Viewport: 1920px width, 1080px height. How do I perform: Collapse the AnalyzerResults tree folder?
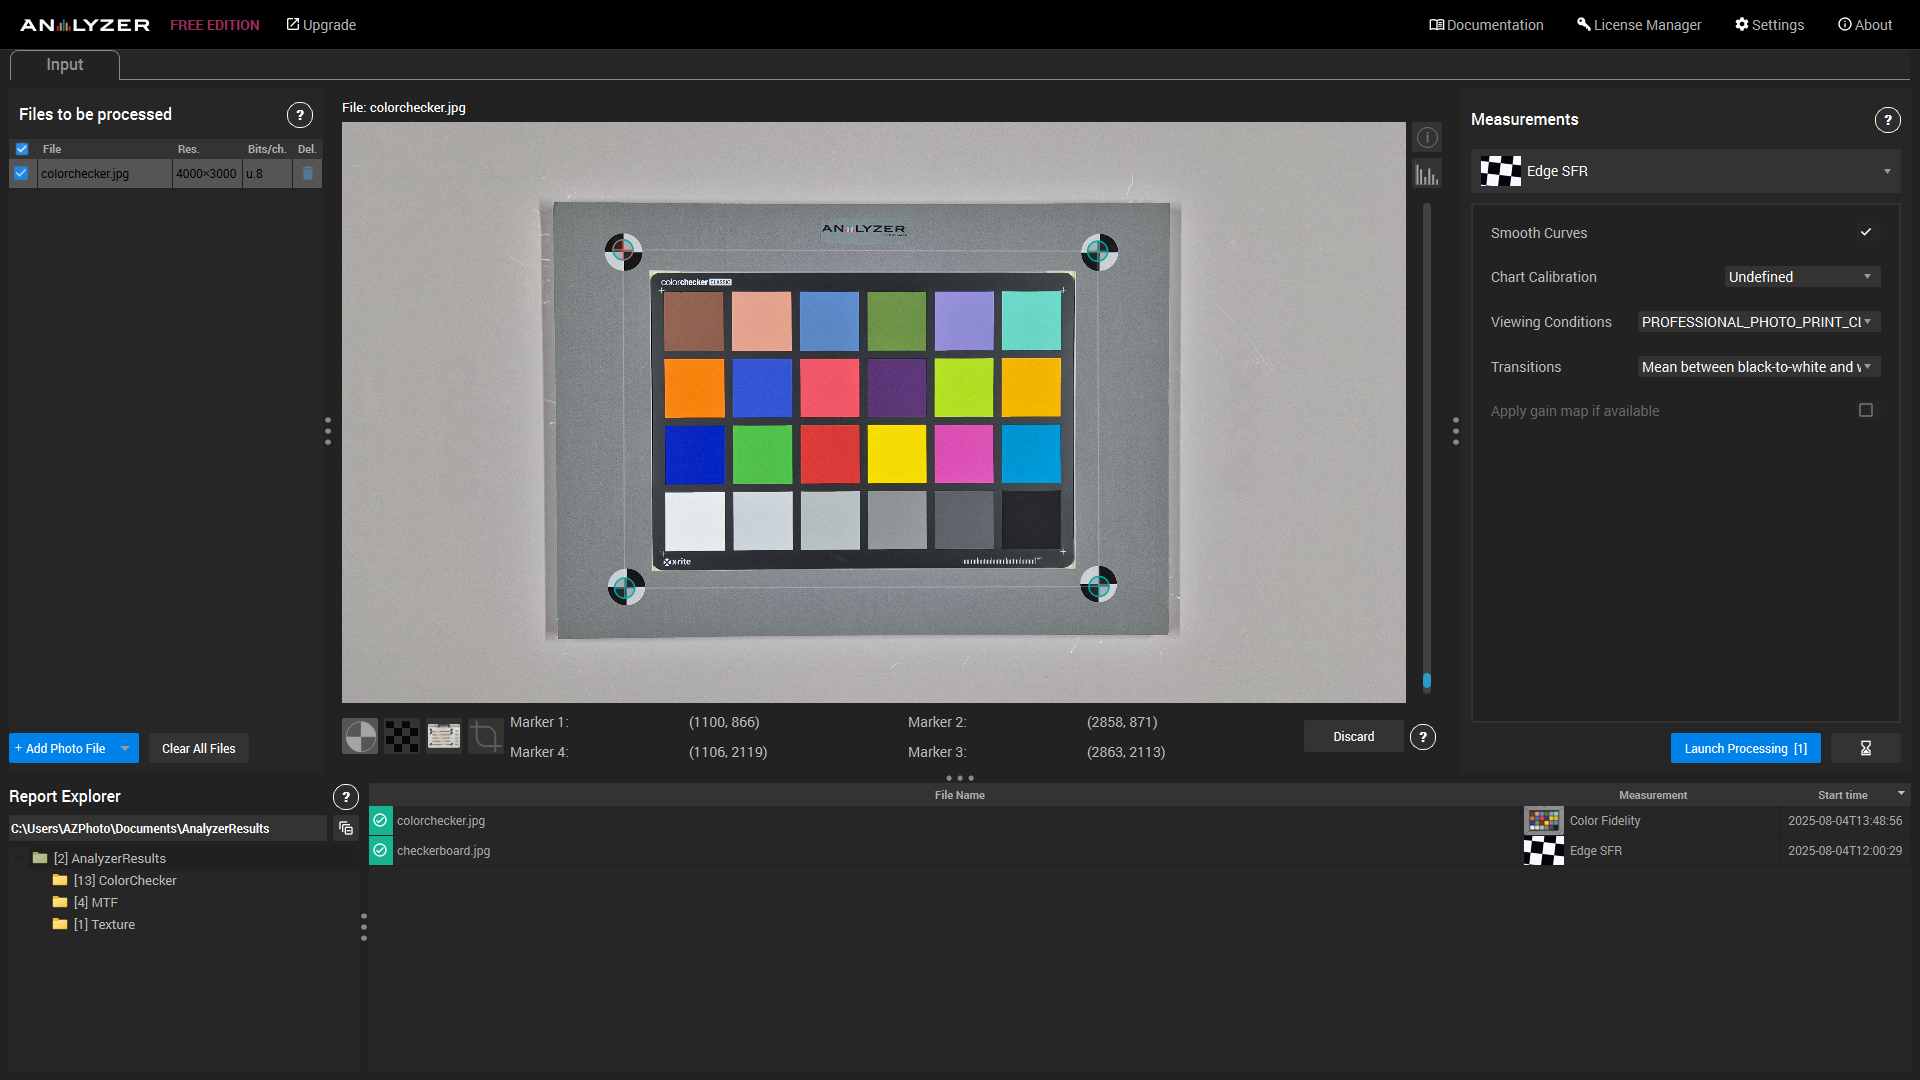[x=18, y=858]
